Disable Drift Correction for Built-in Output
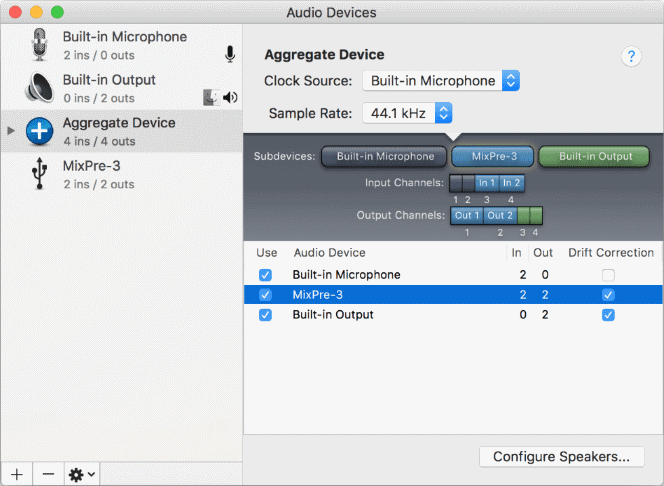The image size is (664, 486). [x=608, y=315]
